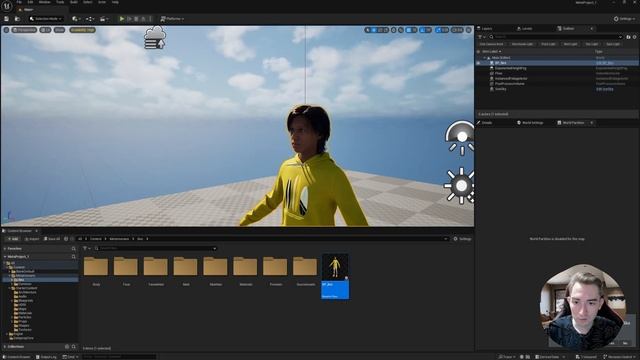Screen dimensions: 640x360
Task: Click the Scalability viewport badge
Action: pos(82,30)
